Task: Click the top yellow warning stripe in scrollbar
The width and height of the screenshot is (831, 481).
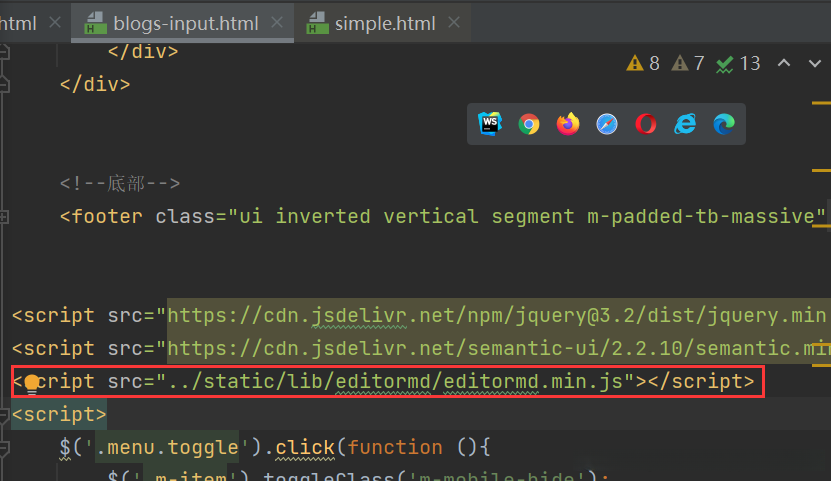Action: pos(821,103)
